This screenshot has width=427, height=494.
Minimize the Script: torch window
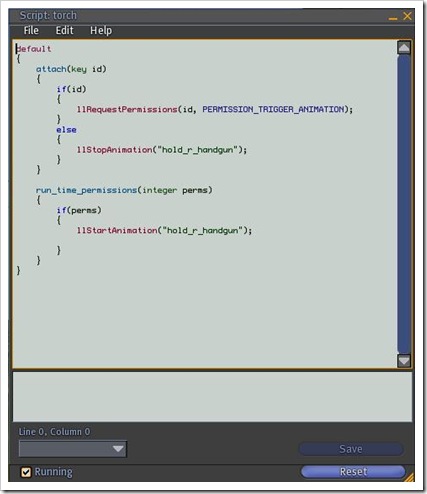[393, 18]
